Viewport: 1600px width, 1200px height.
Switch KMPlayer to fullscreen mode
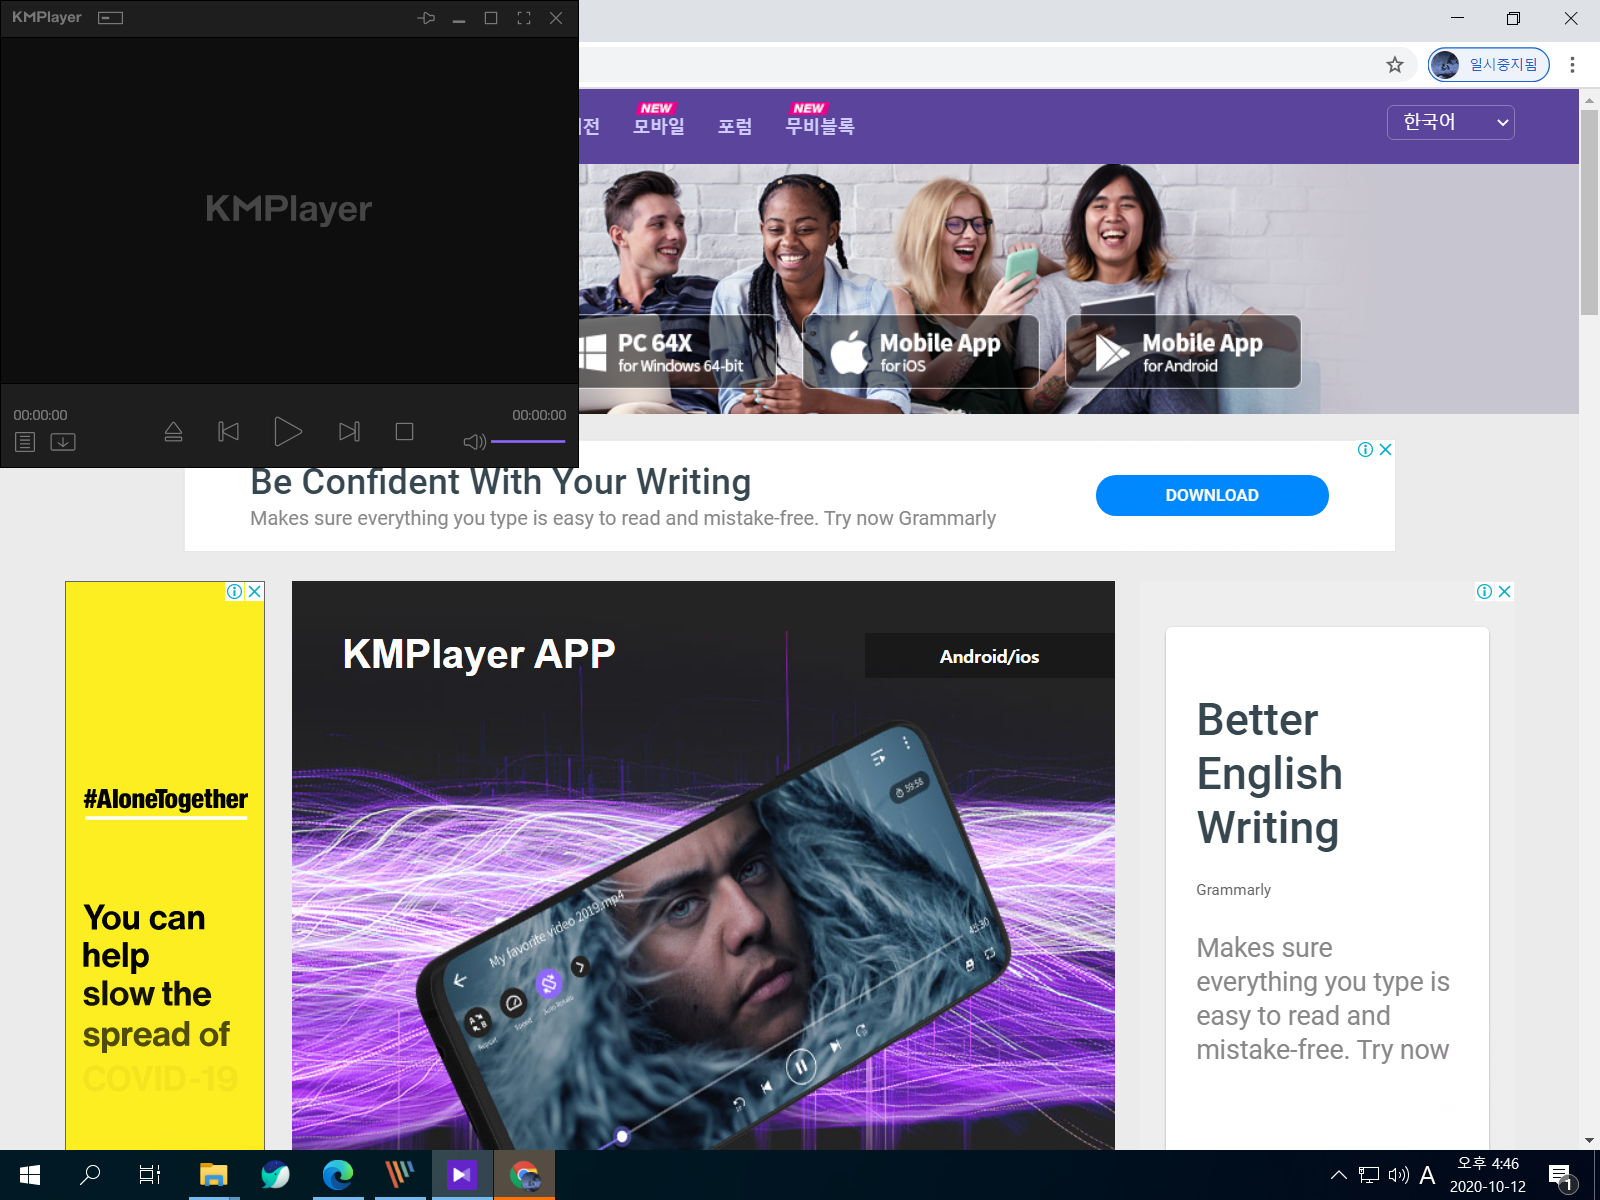pos(524,18)
